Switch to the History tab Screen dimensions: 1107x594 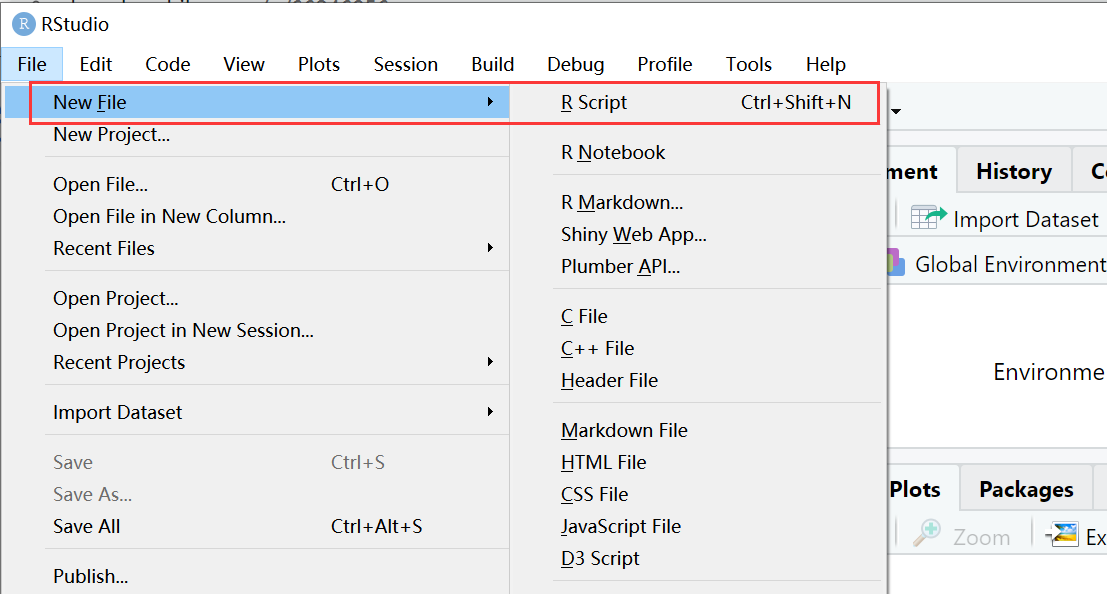1013,170
